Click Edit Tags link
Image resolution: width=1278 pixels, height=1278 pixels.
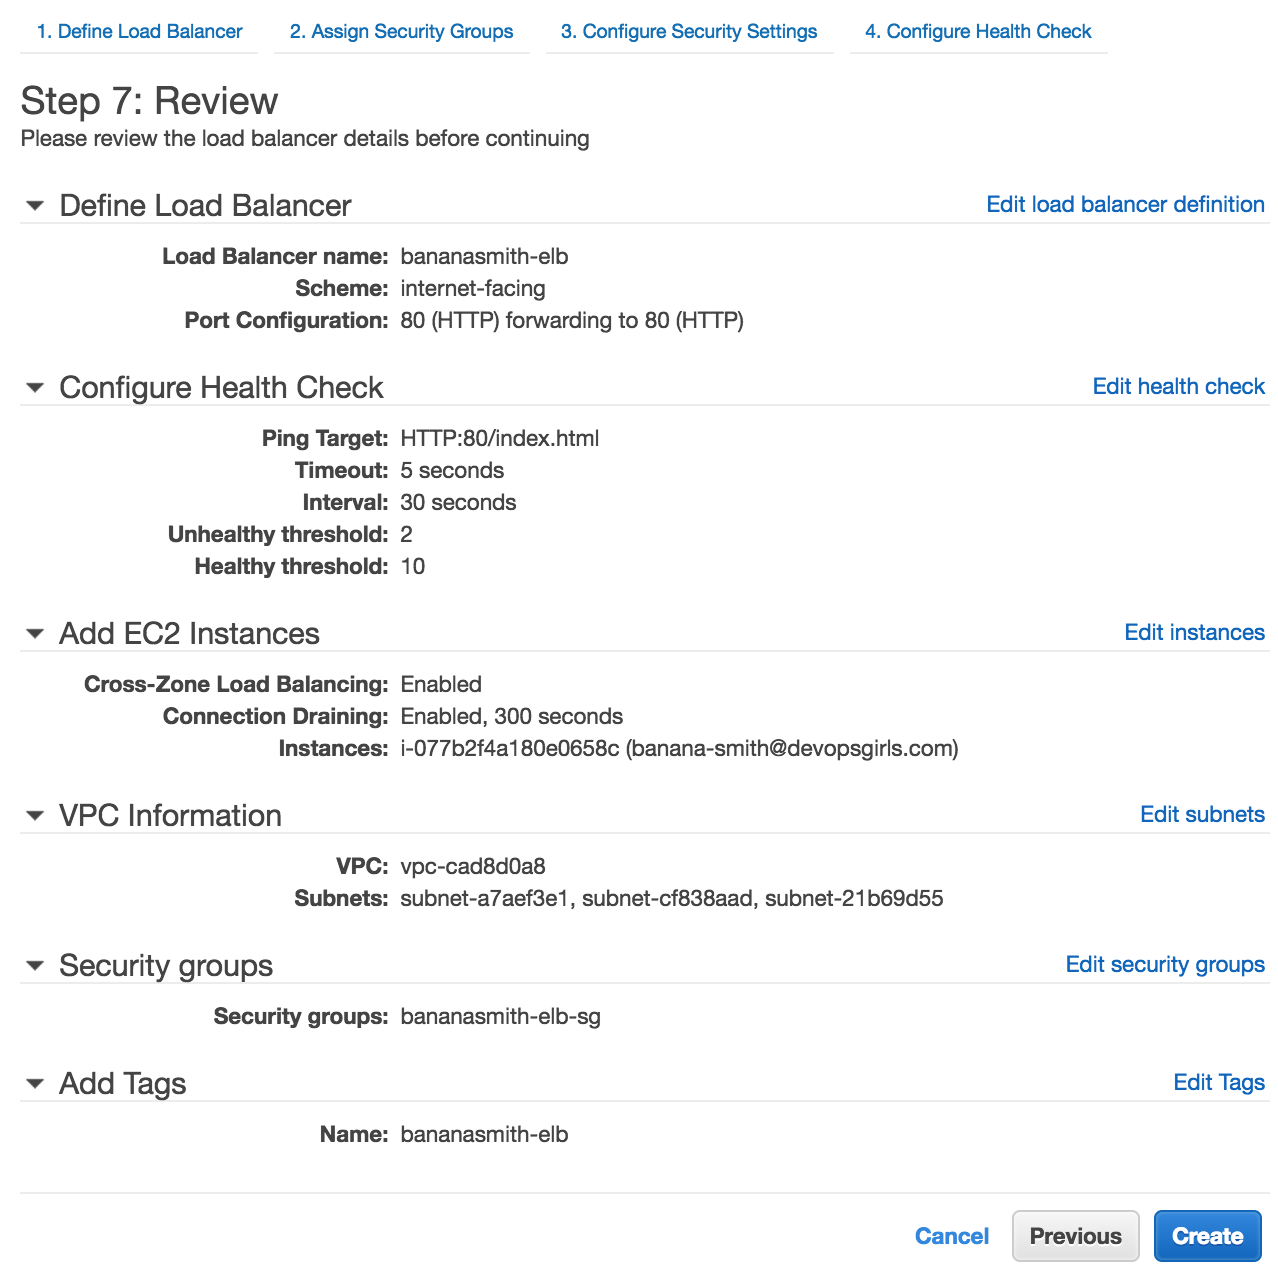pyautogui.click(x=1219, y=1083)
